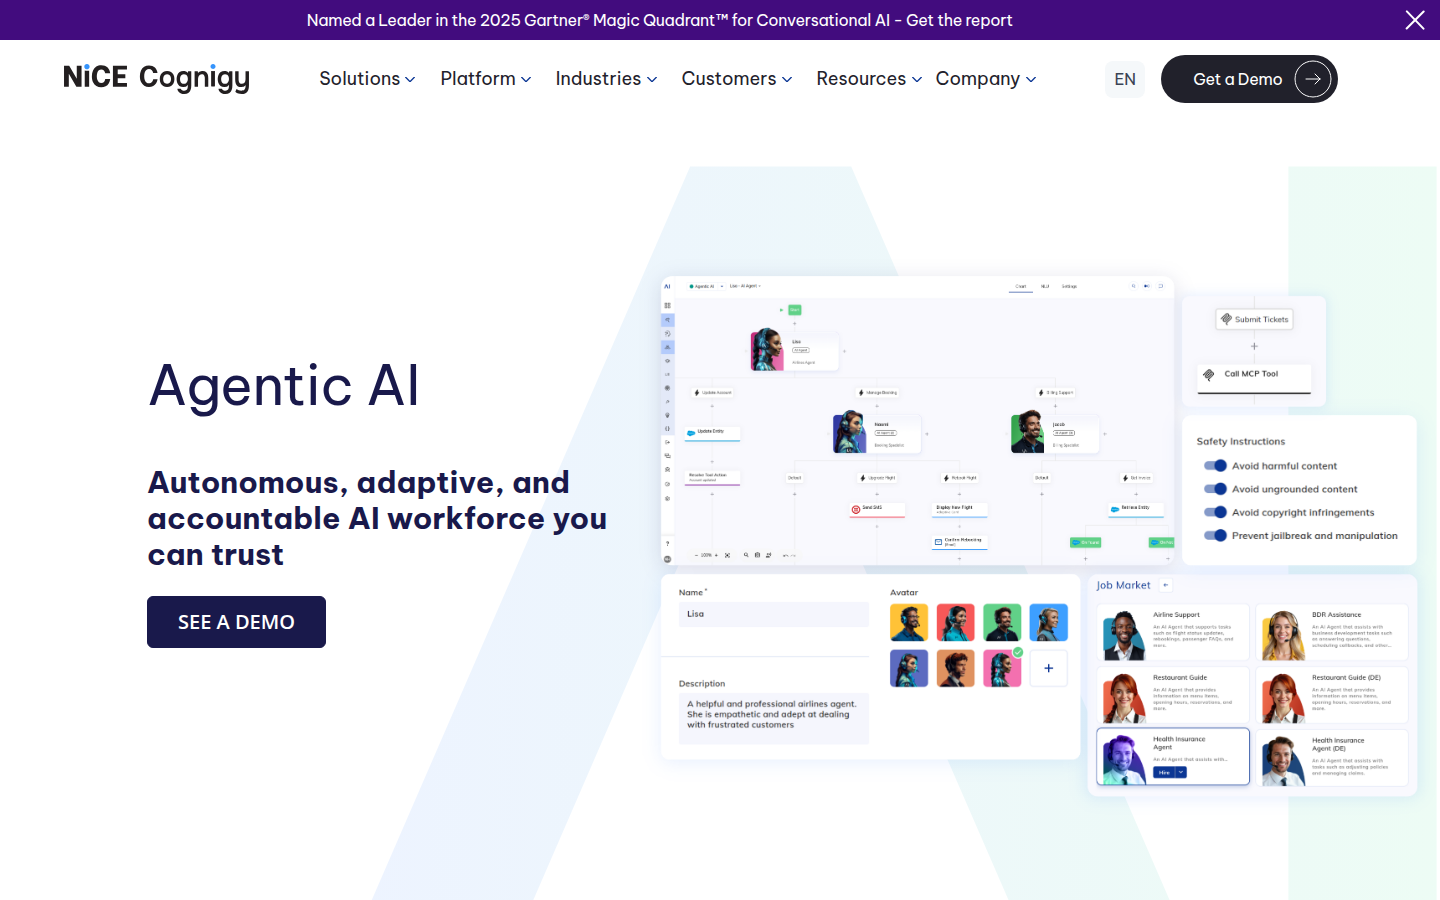Expand the Platform dropdown menu
Image resolution: width=1440 pixels, height=900 pixels.
[x=485, y=79]
